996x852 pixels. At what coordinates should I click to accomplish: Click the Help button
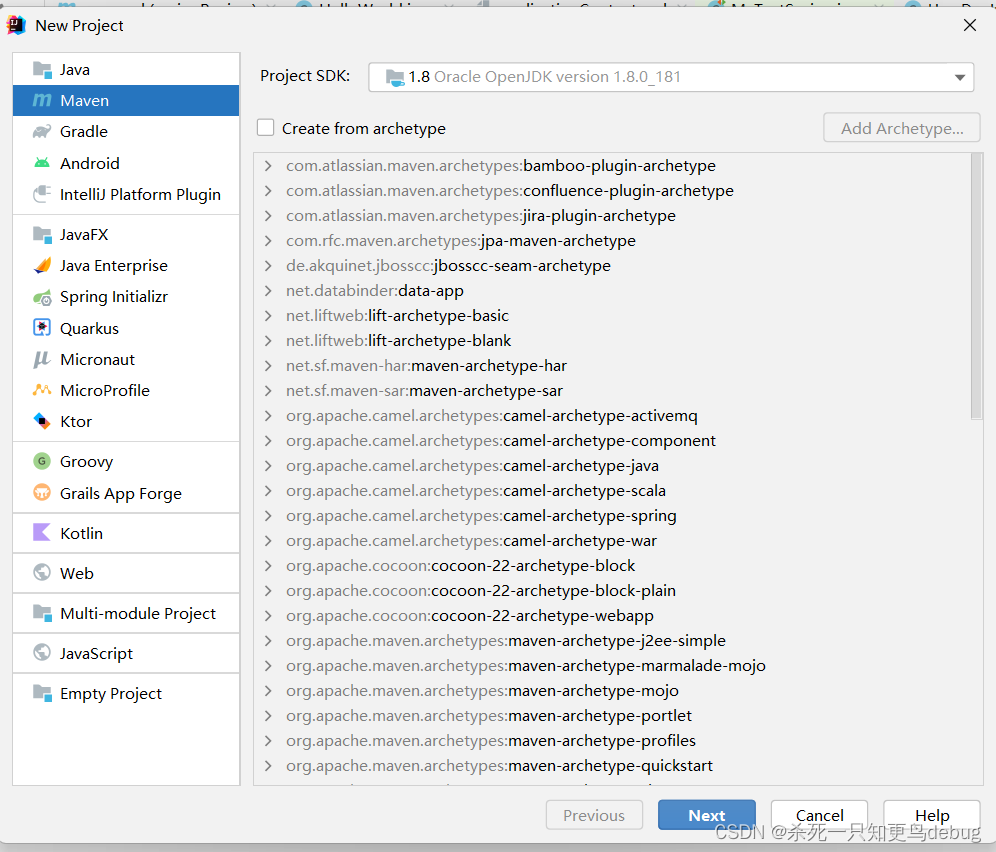tap(932, 815)
